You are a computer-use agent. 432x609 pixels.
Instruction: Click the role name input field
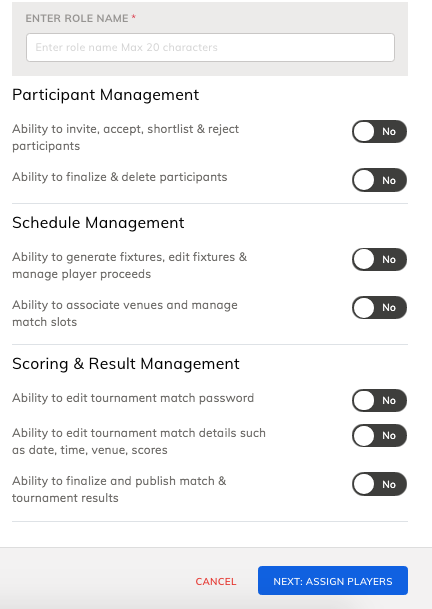click(210, 47)
